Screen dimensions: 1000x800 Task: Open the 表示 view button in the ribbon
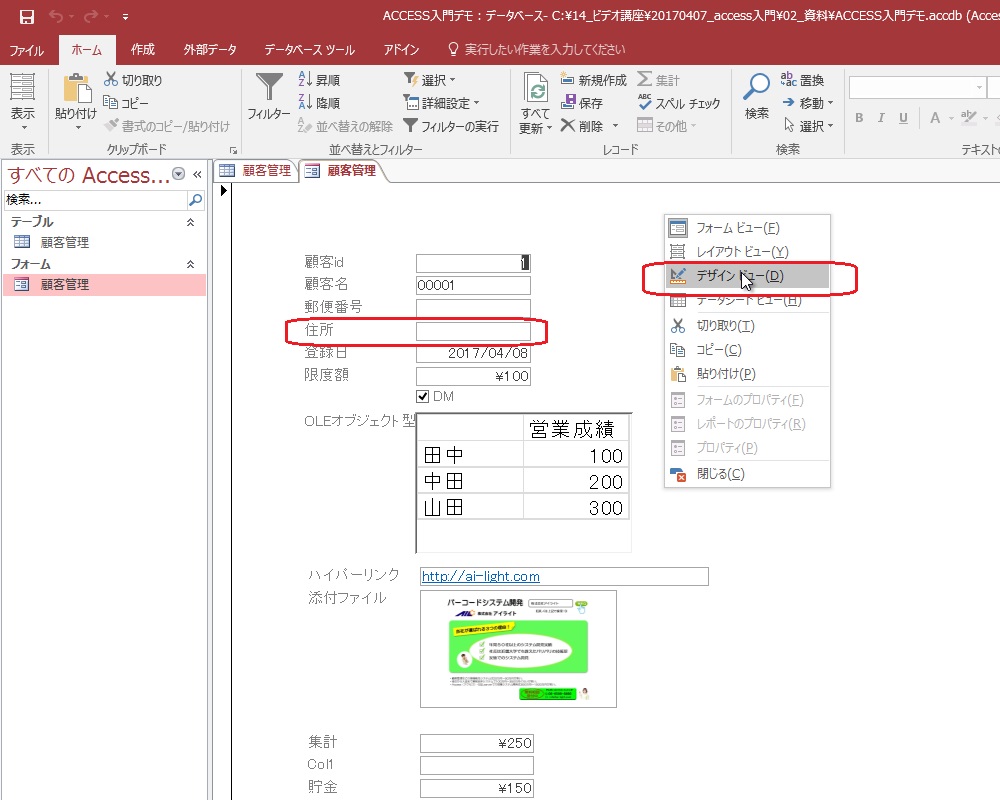tap(22, 102)
